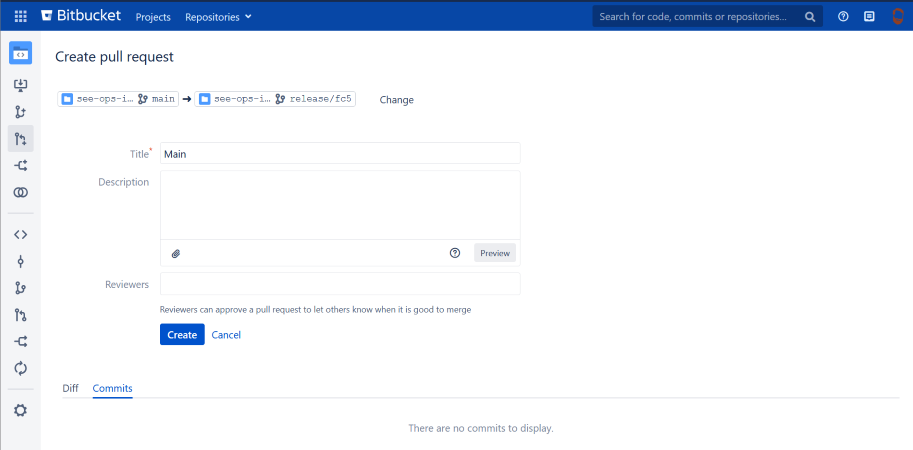
Task: Click the Create fork sidebar icon
Action: pyautogui.click(x=20, y=166)
